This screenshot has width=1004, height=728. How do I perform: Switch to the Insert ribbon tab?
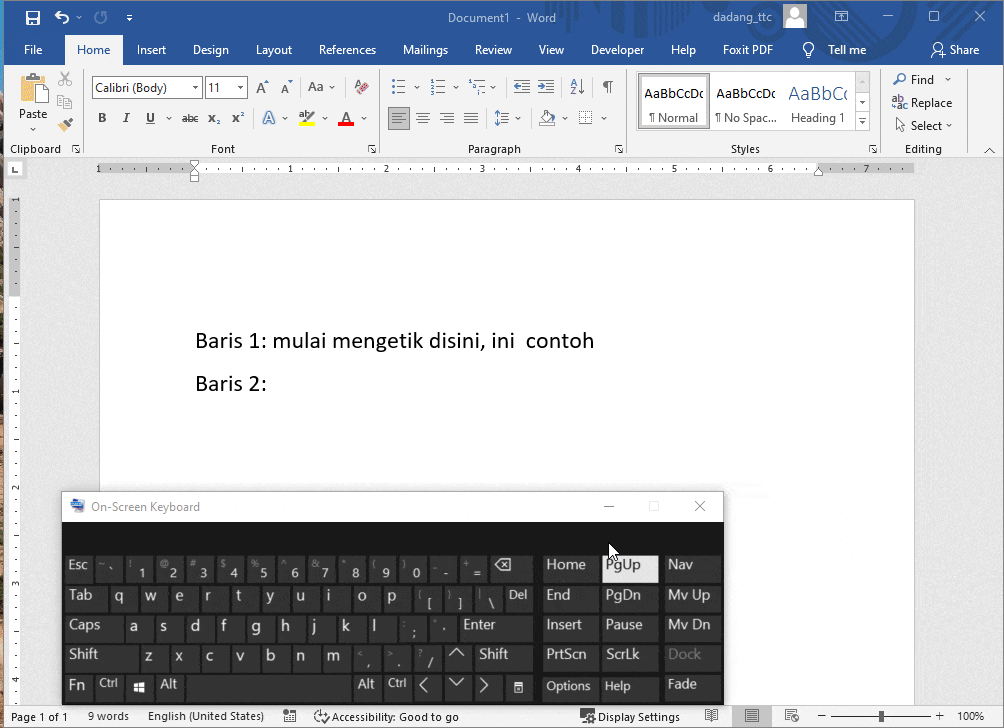pyautogui.click(x=151, y=49)
